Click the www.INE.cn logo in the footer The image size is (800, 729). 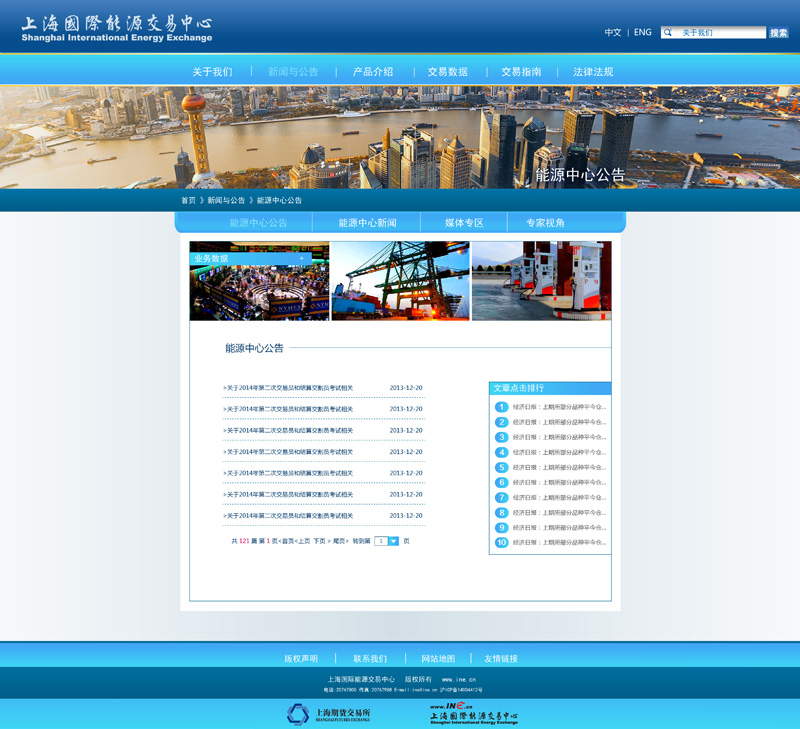point(474,713)
